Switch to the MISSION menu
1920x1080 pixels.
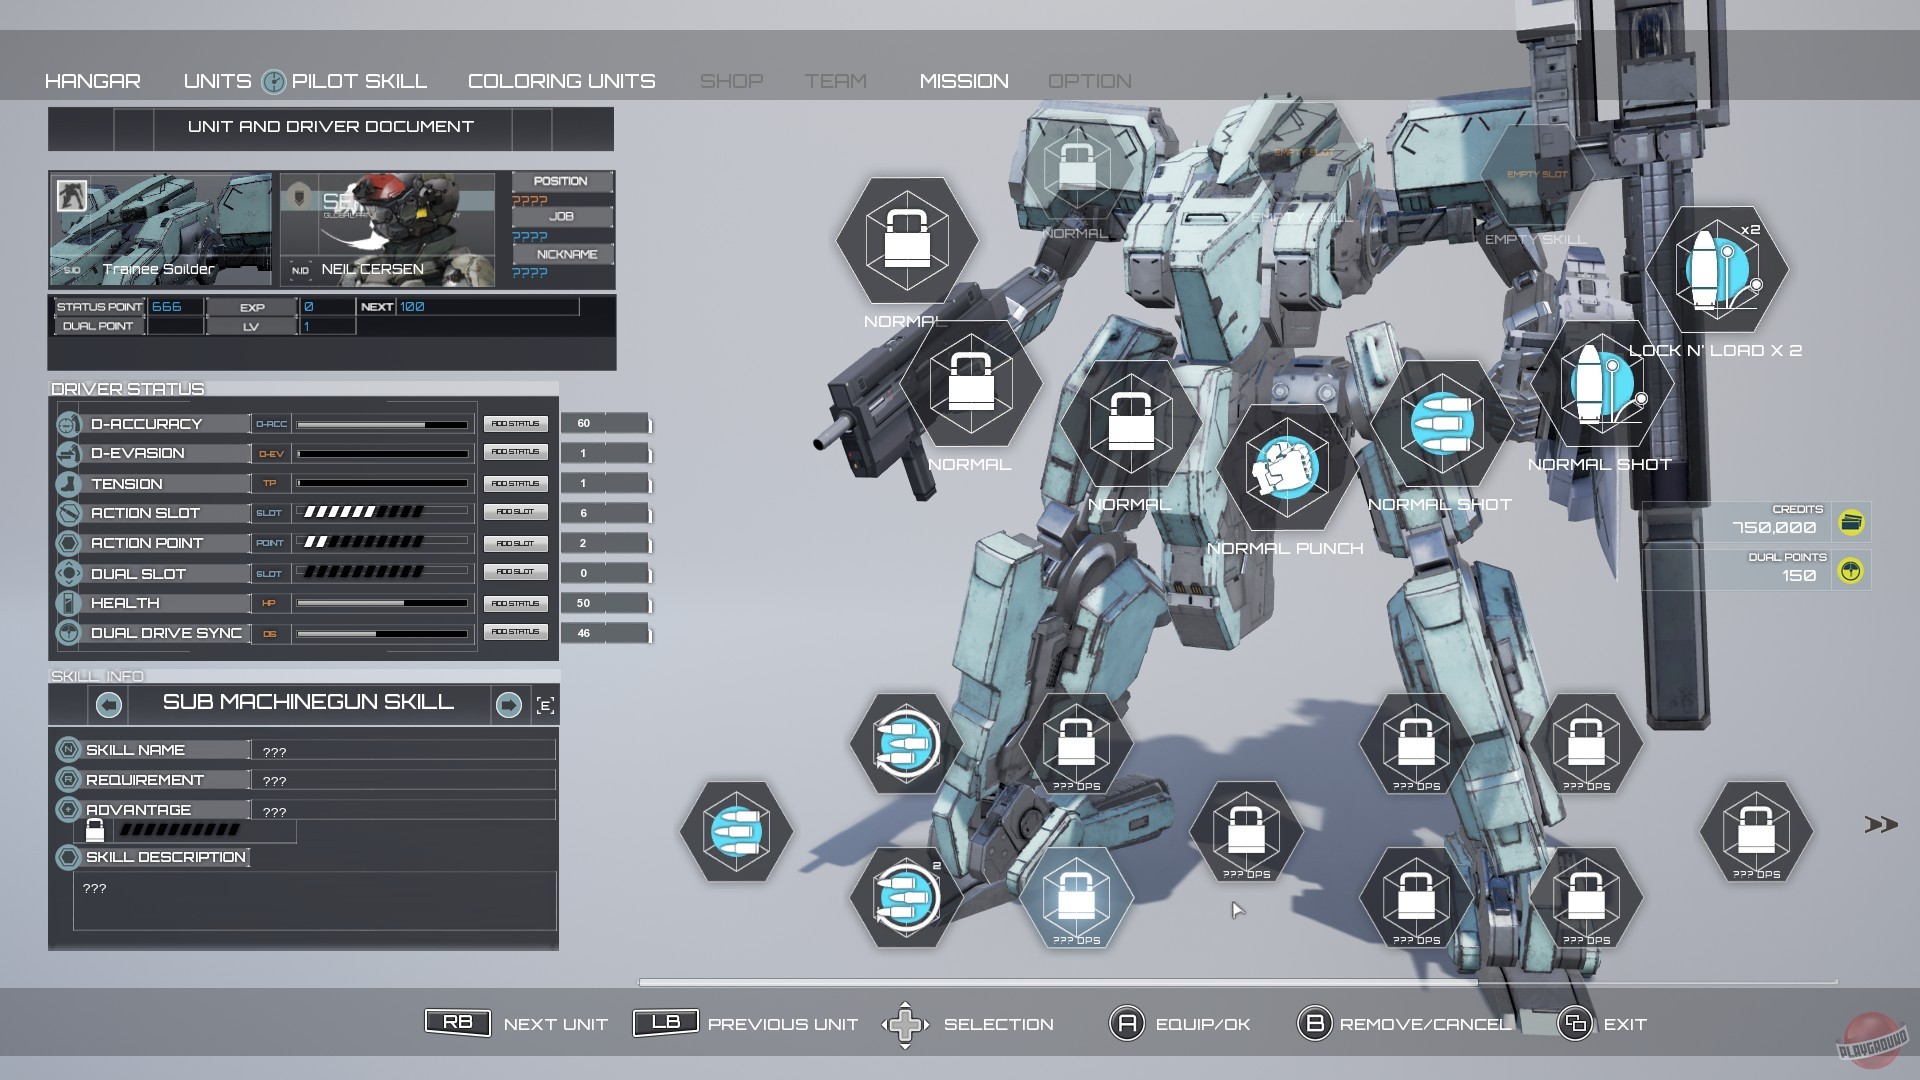click(x=963, y=80)
